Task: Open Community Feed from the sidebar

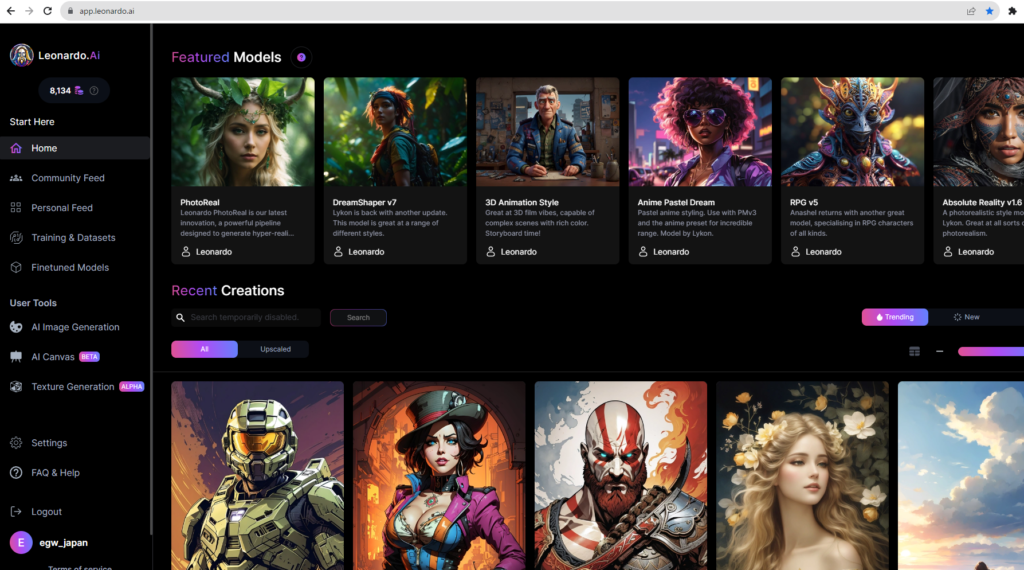Action: click(67, 178)
